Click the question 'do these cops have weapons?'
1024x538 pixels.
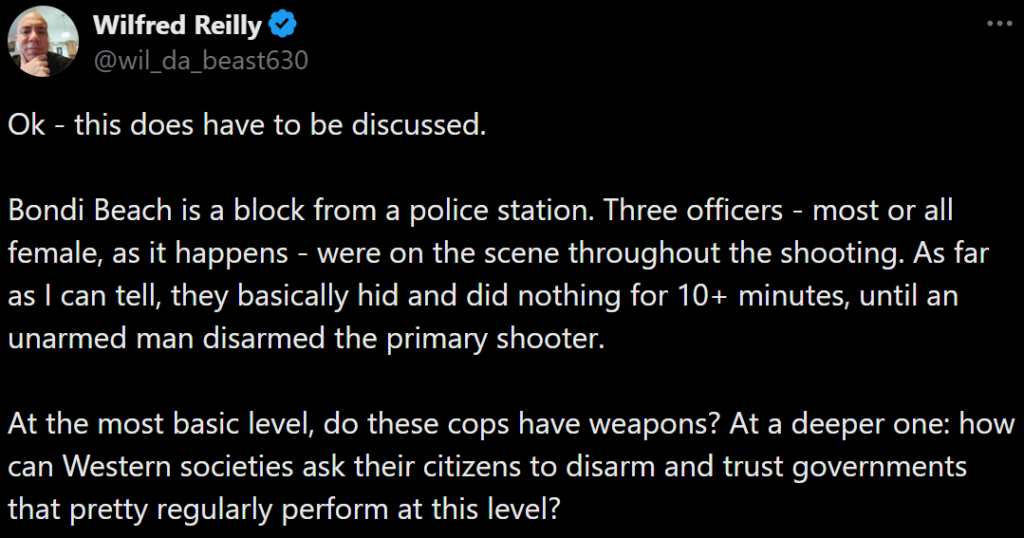(x=509, y=424)
